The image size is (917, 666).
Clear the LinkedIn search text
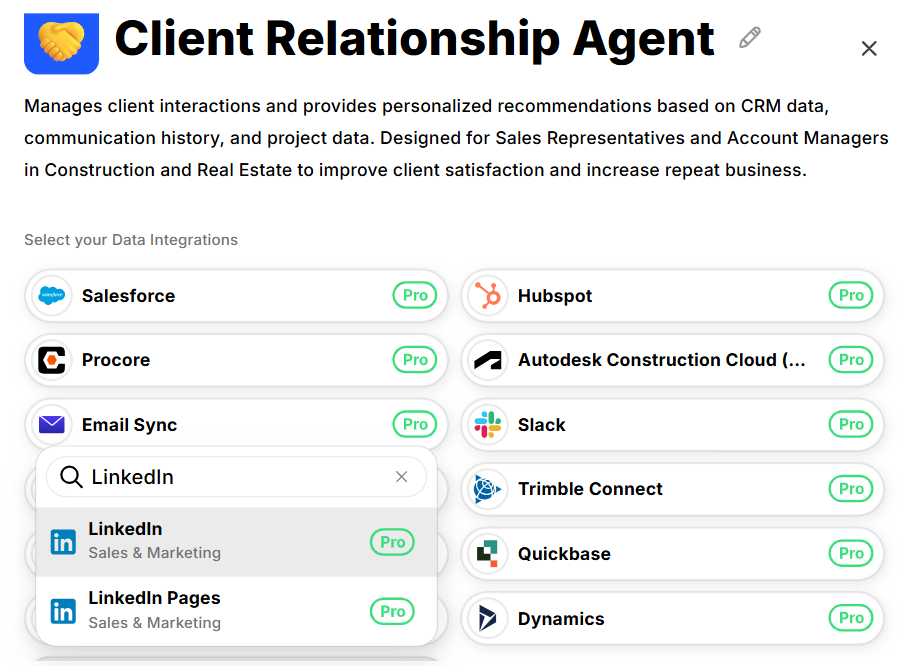tap(401, 477)
